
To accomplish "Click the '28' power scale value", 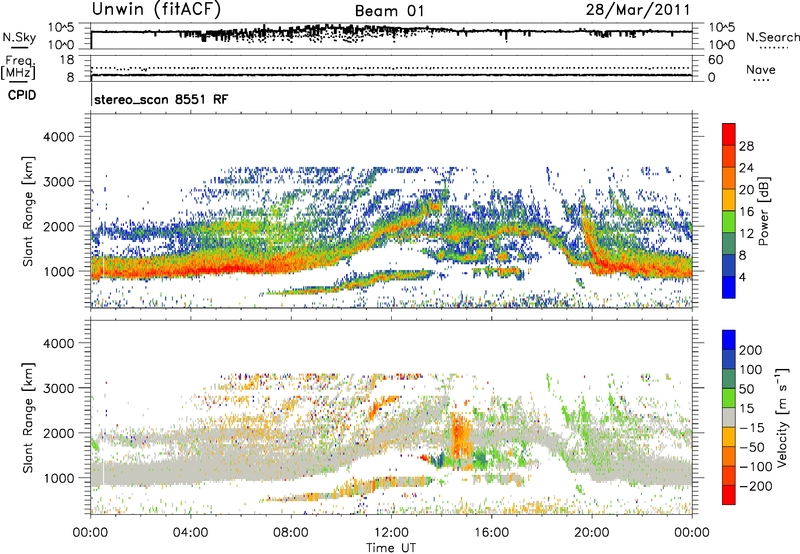I will [746, 146].
